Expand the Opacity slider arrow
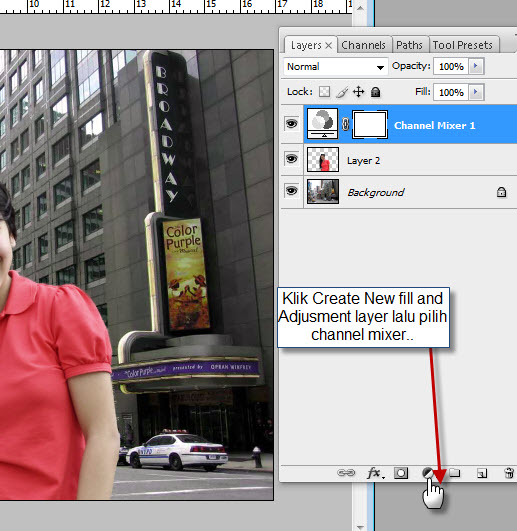Image resolution: width=517 pixels, height=531 pixels. tap(476, 66)
